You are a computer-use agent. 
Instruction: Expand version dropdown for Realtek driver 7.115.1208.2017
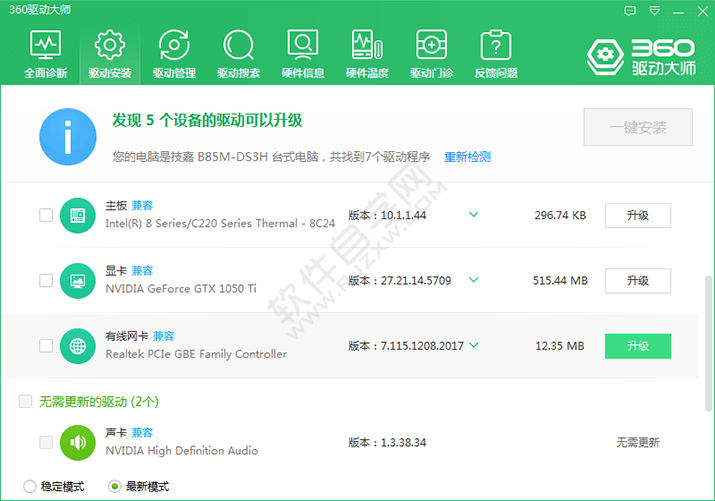[x=474, y=346]
